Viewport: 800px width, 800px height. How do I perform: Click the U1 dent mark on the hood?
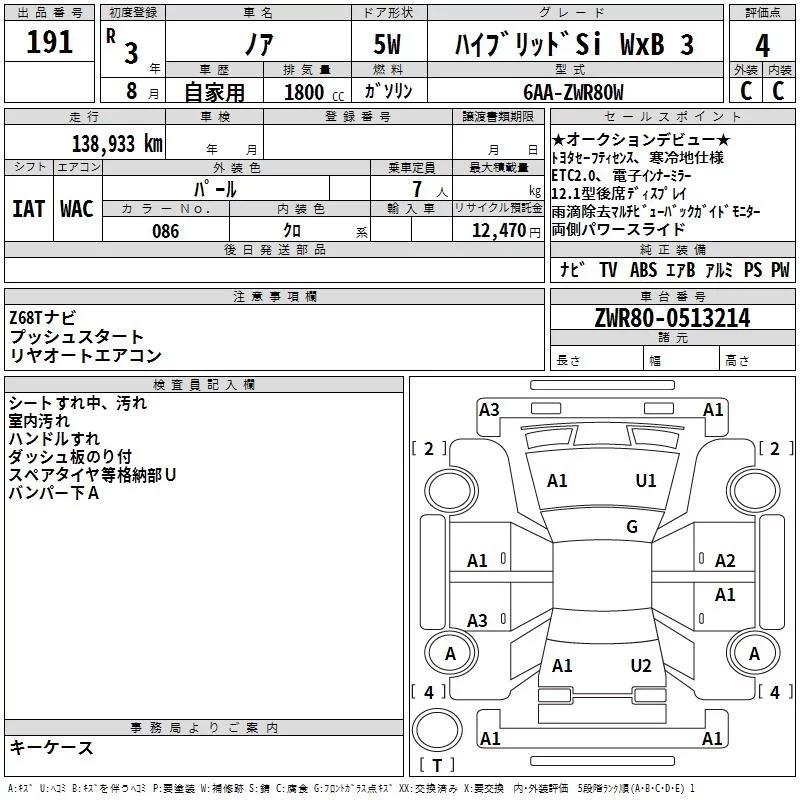point(645,480)
